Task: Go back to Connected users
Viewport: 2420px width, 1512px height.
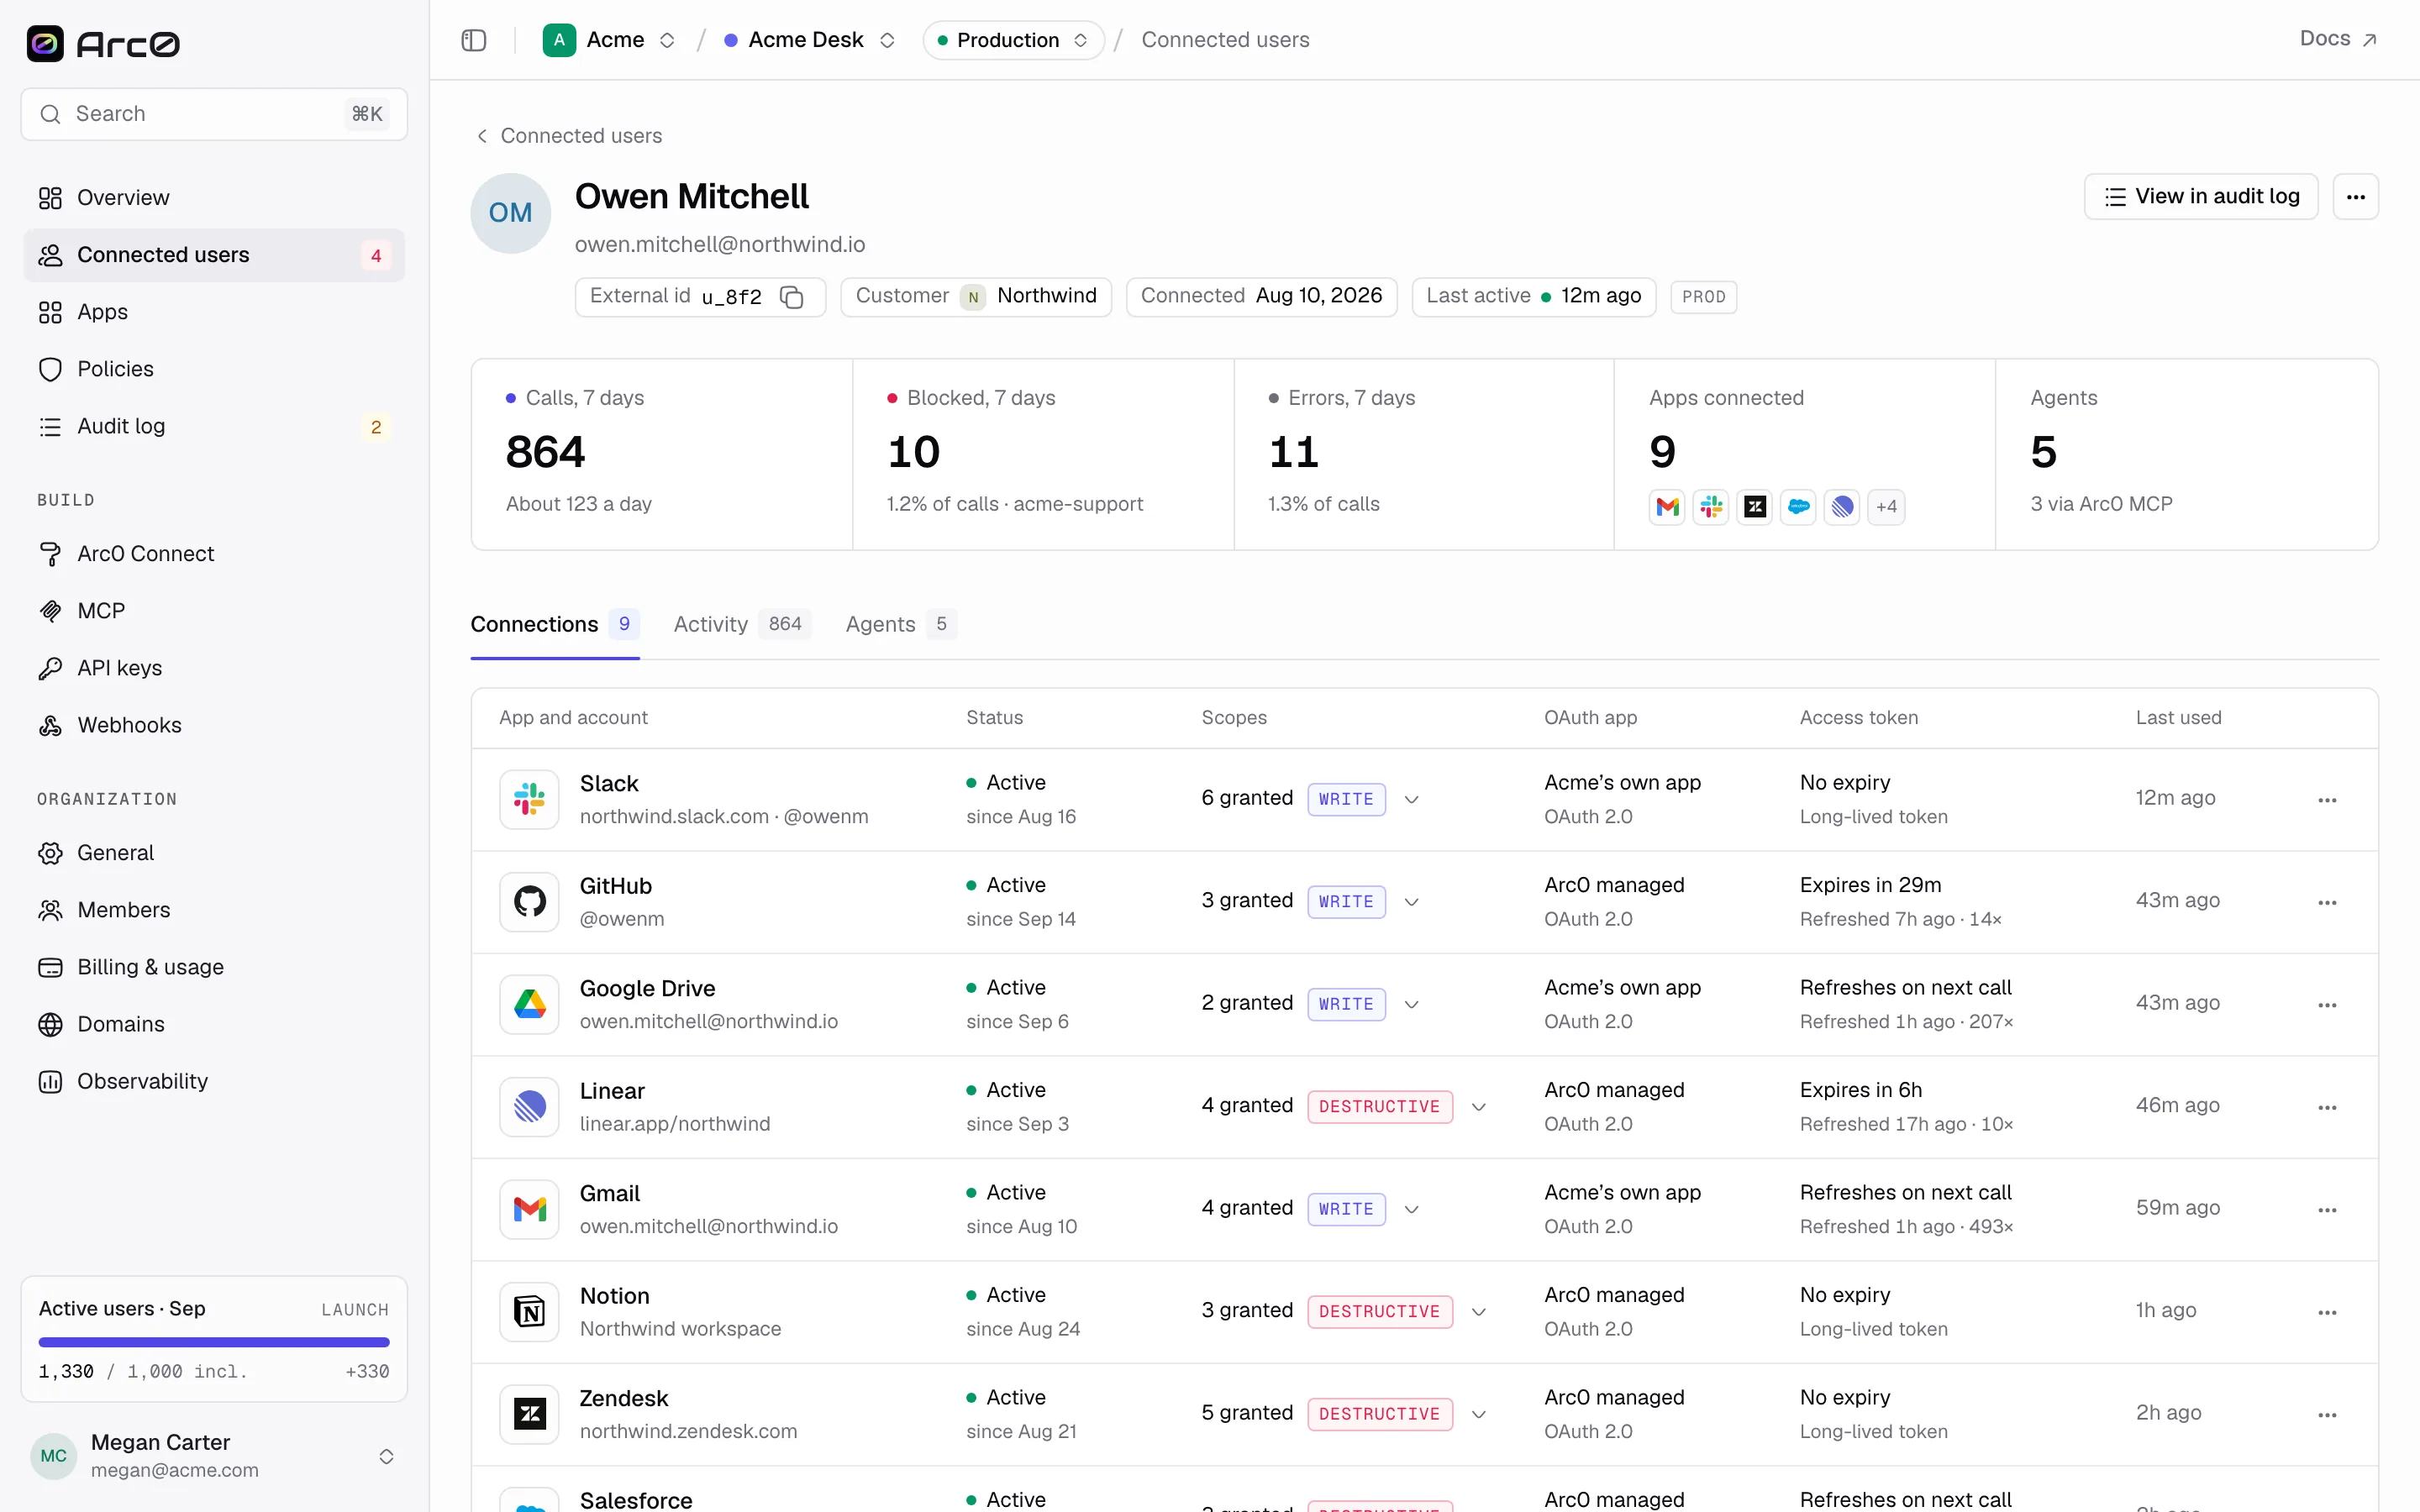Action: [568, 136]
